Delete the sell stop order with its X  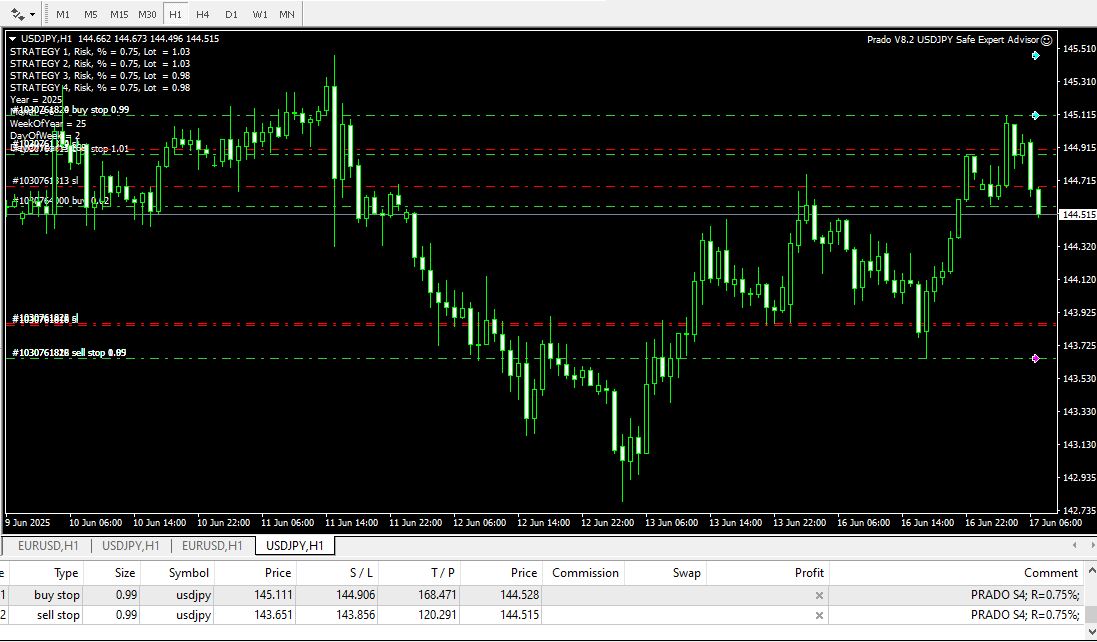click(x=819, y=615)
